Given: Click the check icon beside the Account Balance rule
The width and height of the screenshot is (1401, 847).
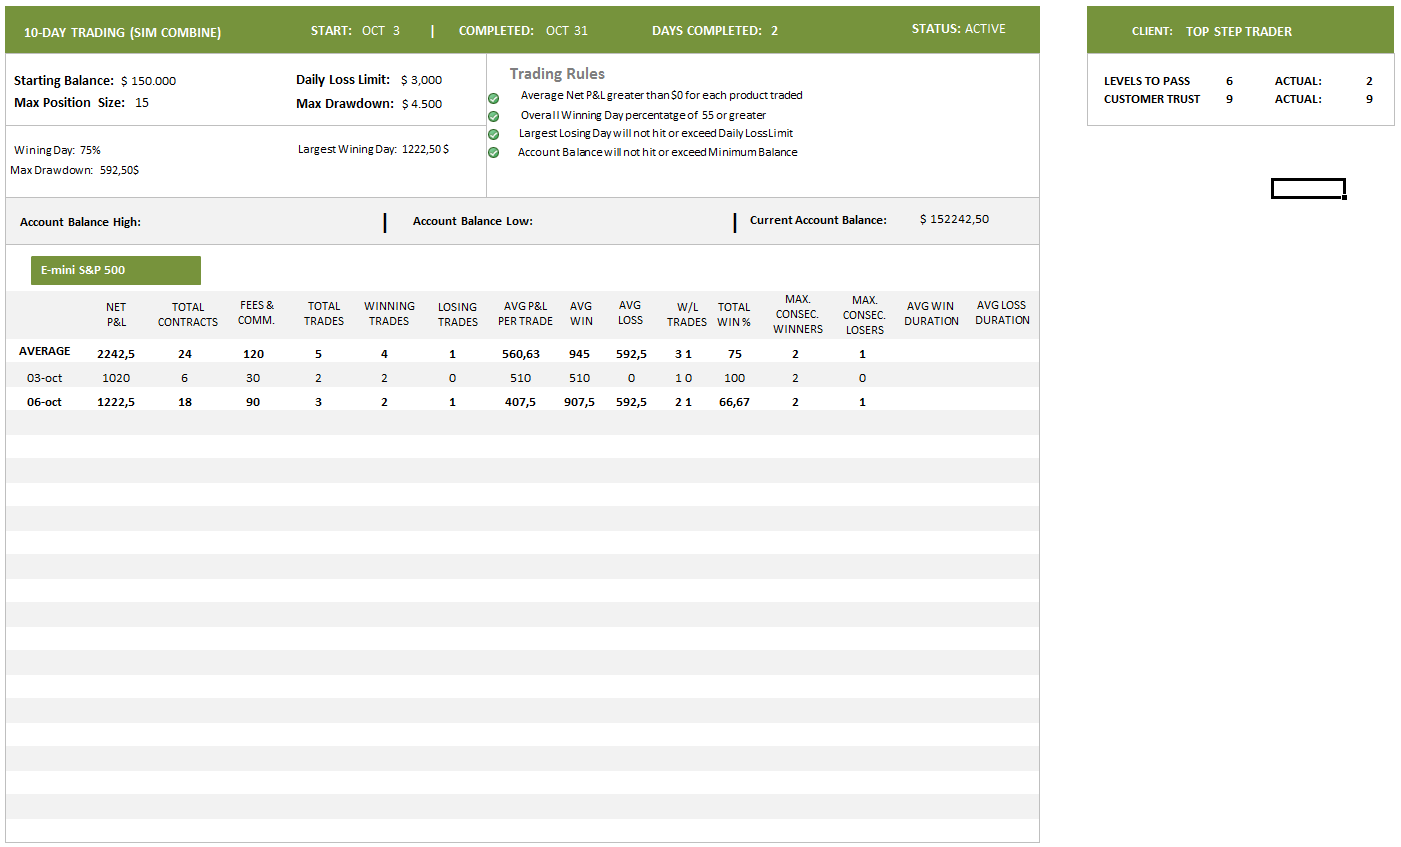Looking at the screenshot, I should click(x=493, y=153).
